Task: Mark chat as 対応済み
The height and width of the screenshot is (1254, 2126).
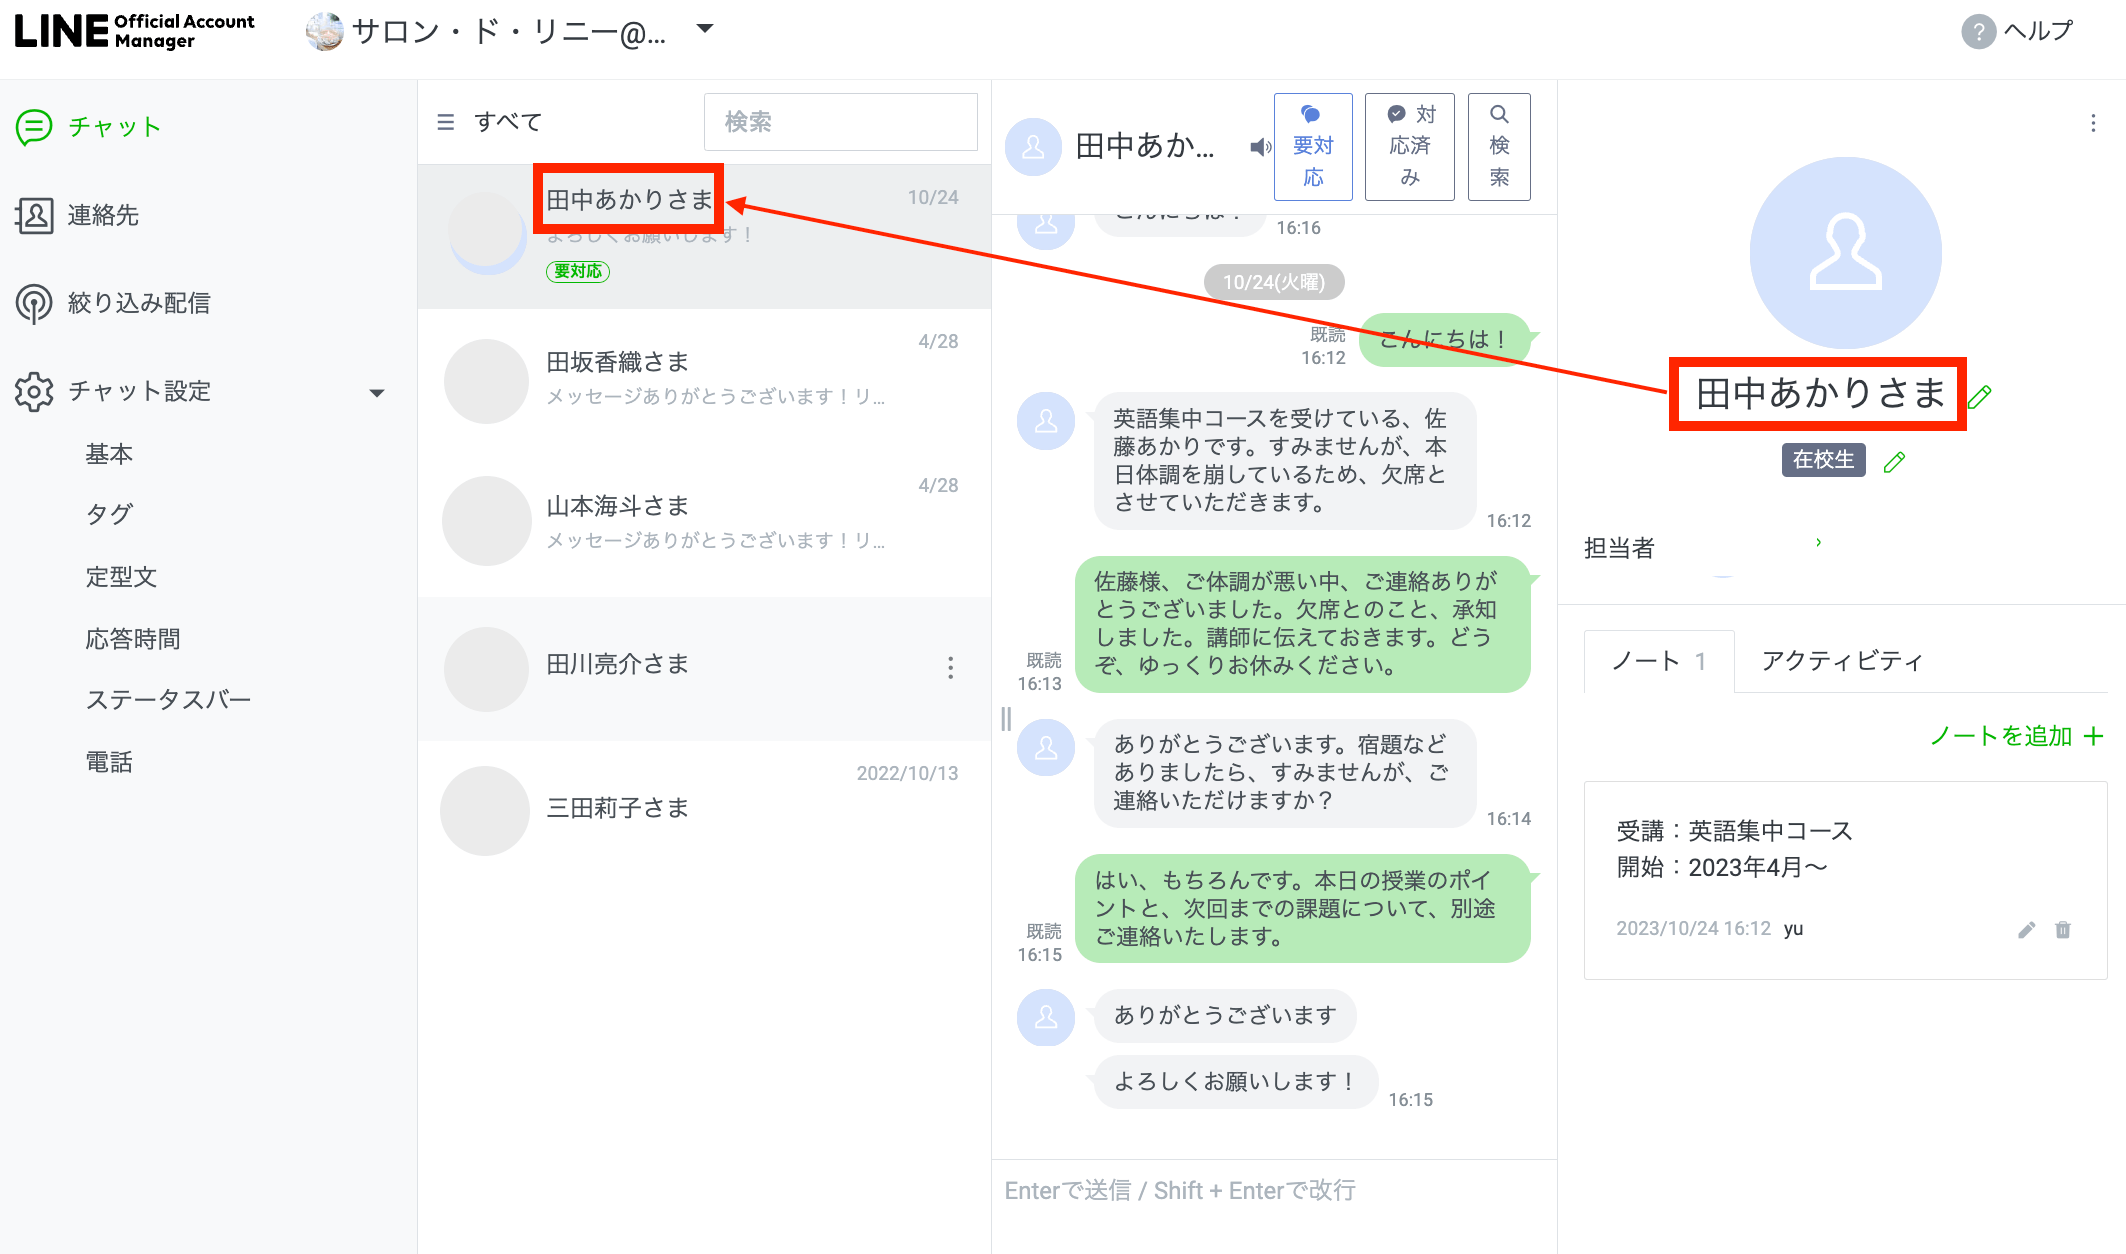Action: pos(1409,146)
